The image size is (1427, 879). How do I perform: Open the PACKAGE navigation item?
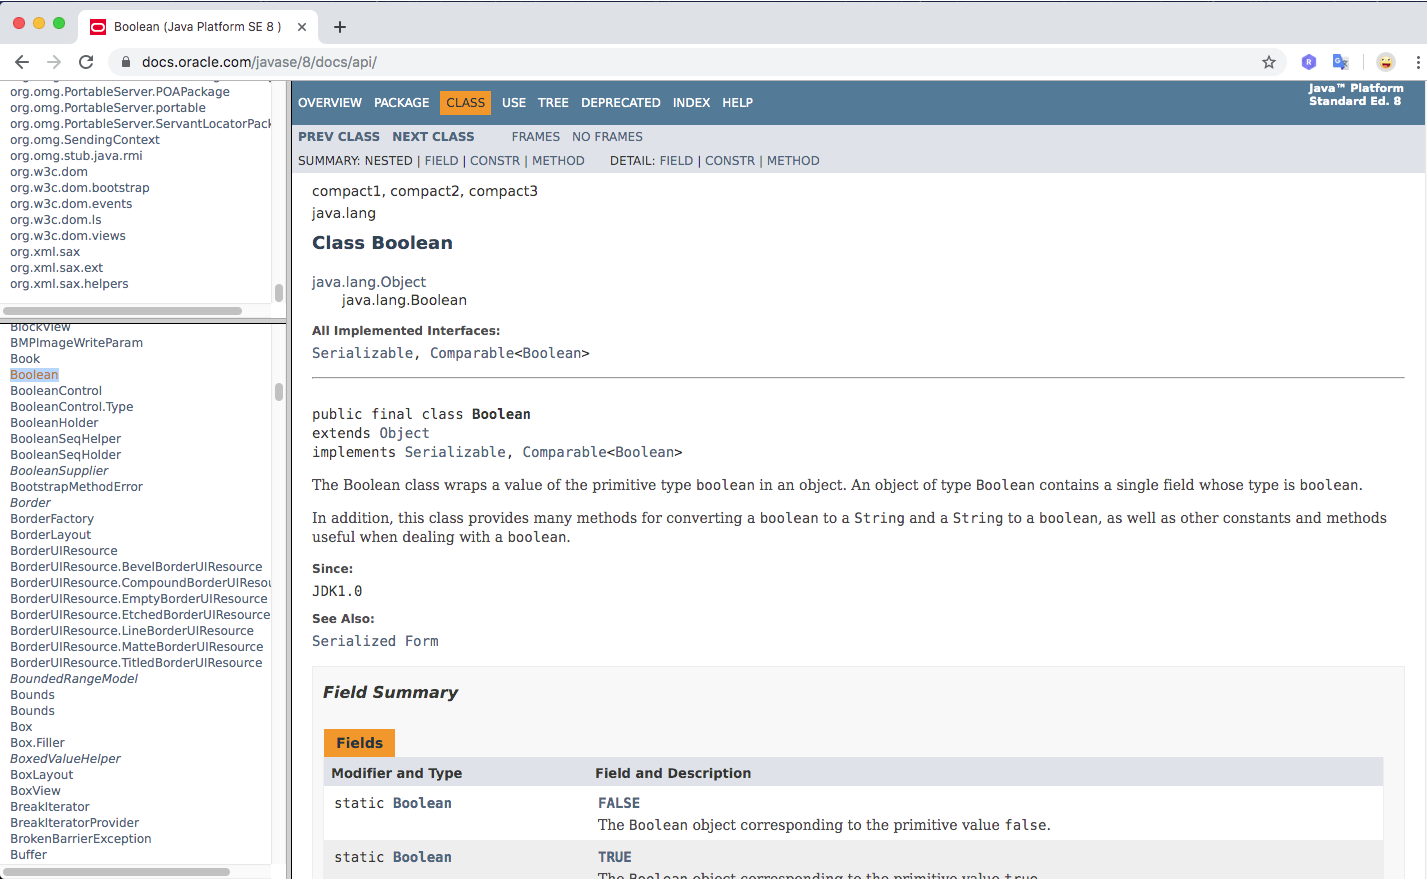tap(402, 103)
